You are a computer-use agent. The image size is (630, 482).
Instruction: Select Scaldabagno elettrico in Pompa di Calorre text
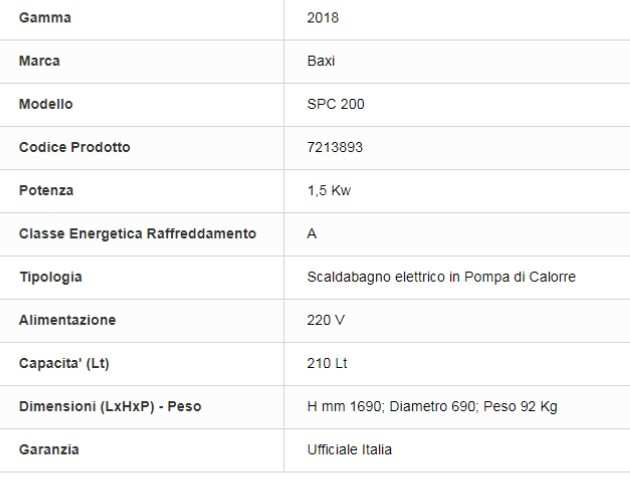[x=441, y=277]
